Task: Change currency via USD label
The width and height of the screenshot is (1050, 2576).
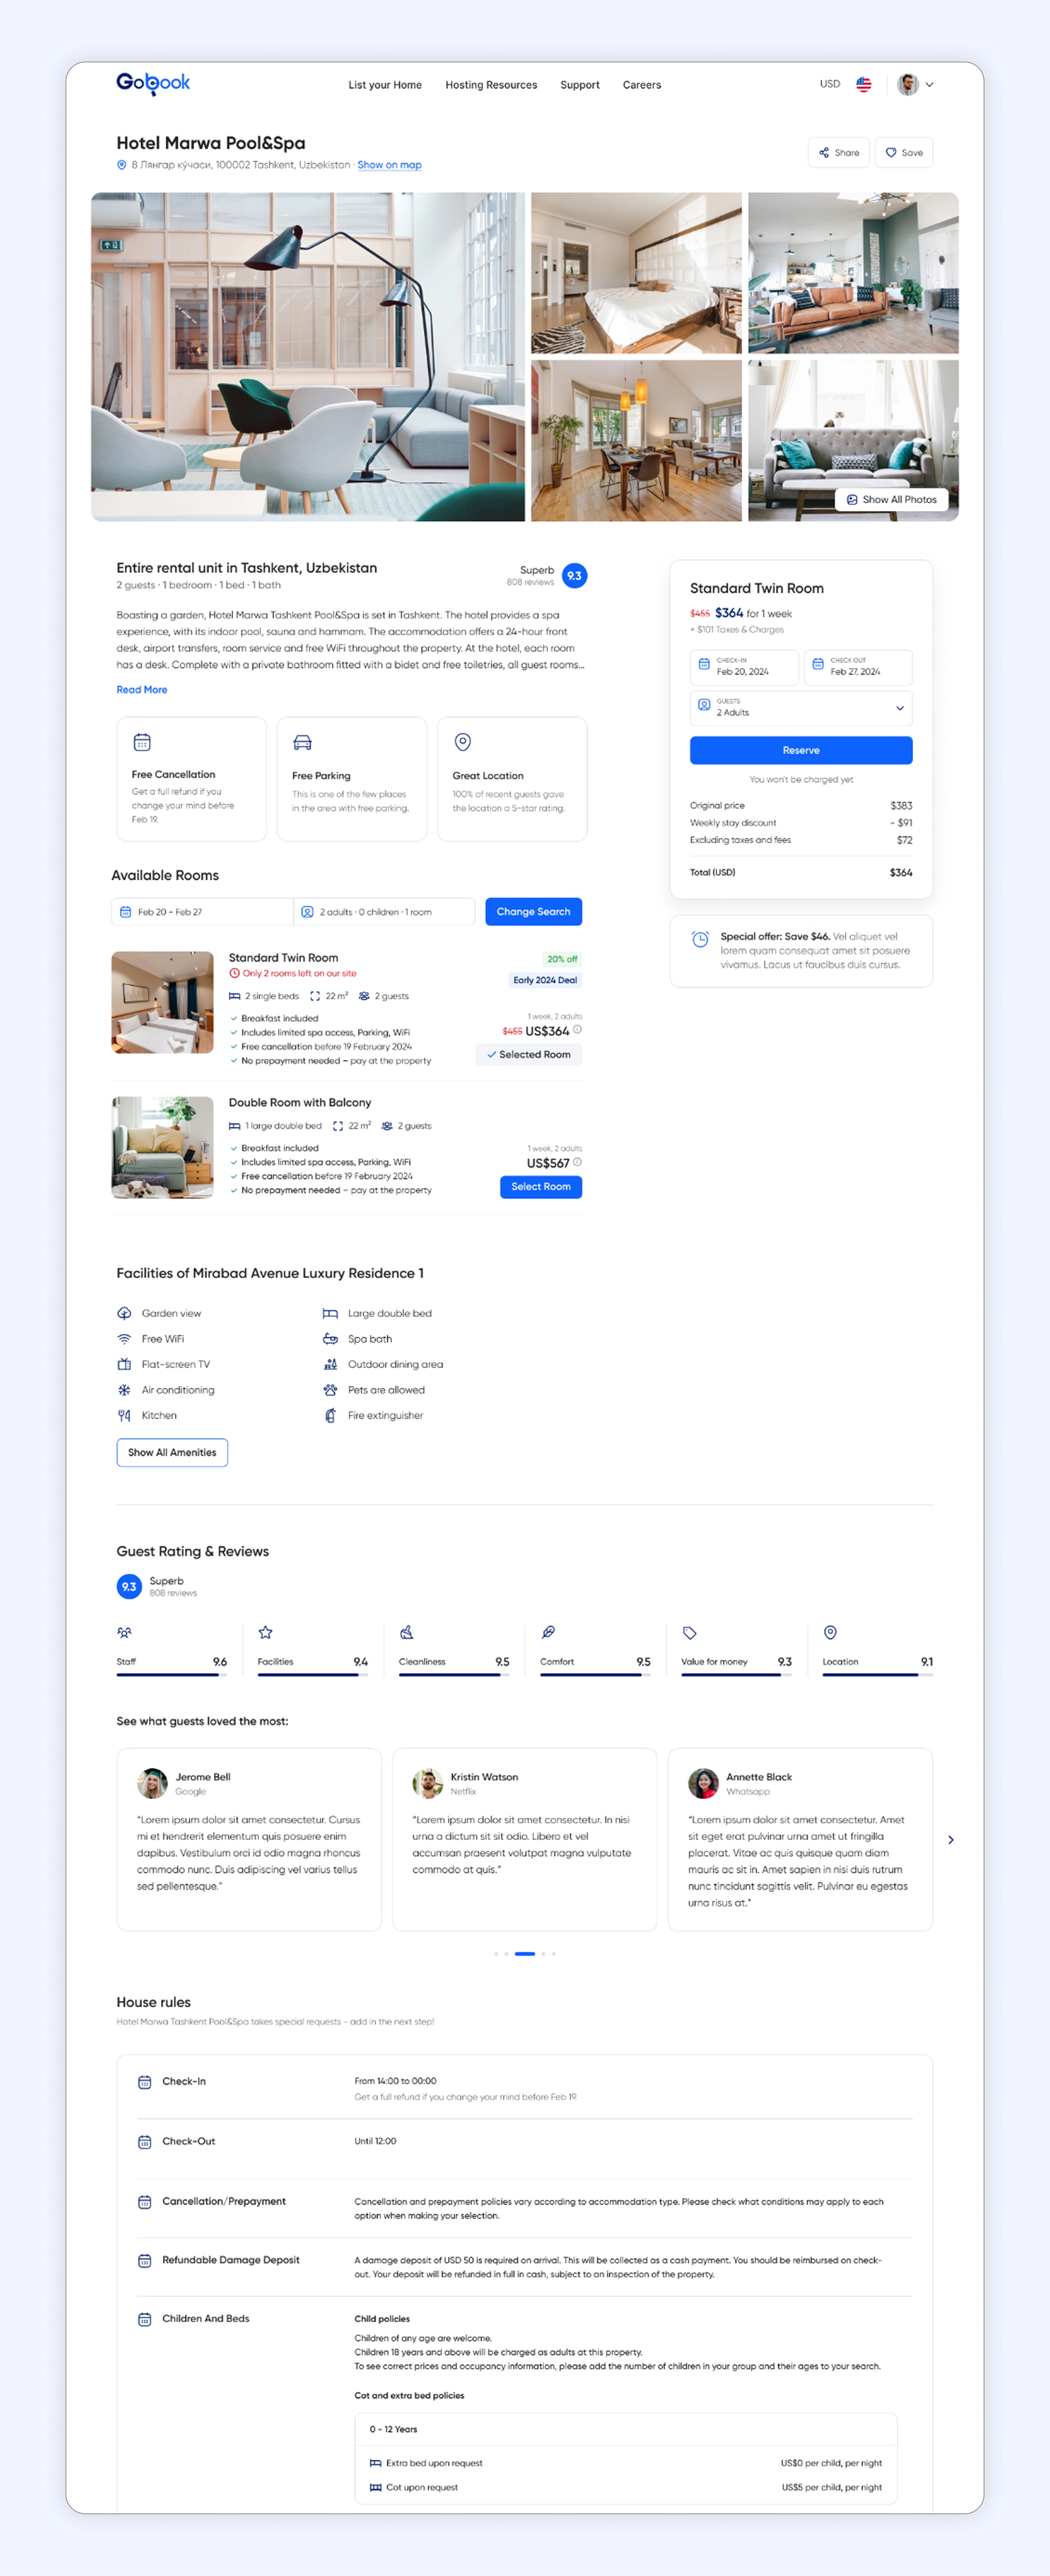Action: tap(830, 84)
